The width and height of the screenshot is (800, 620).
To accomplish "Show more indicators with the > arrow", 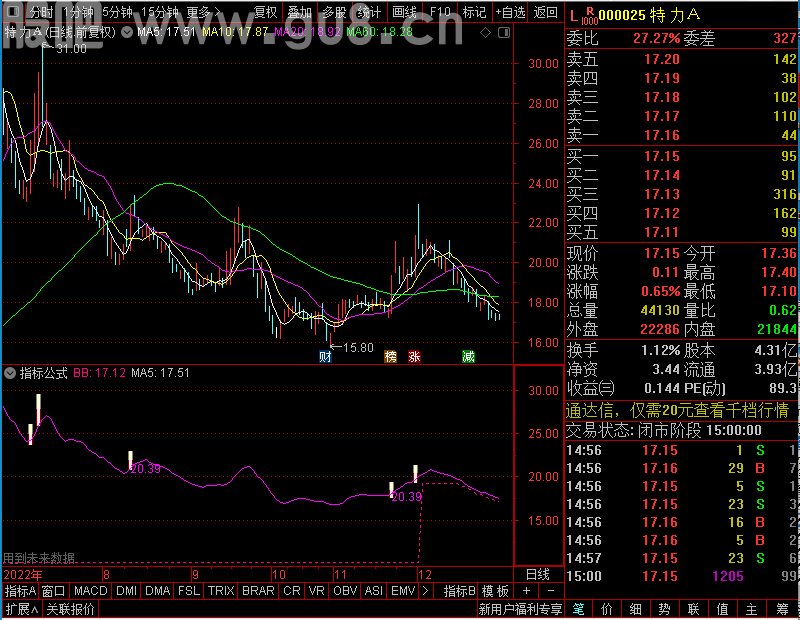I will click(425, 591).
